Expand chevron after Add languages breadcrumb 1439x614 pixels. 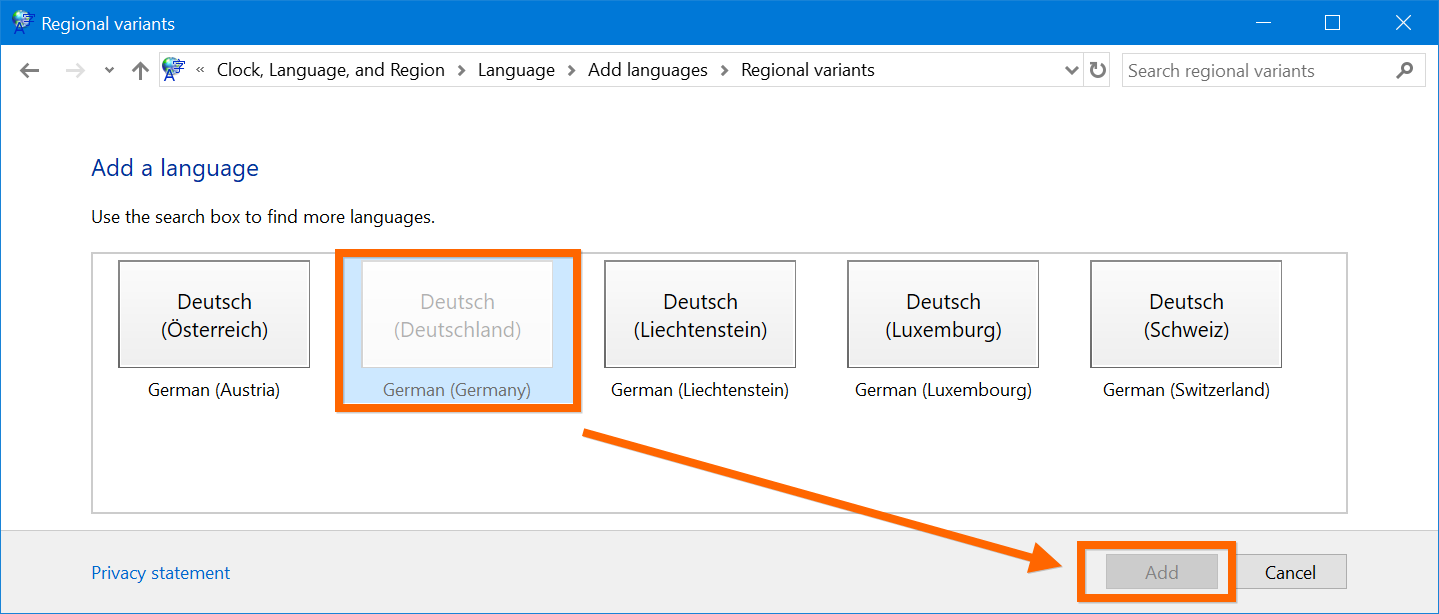tap(725, 71)
